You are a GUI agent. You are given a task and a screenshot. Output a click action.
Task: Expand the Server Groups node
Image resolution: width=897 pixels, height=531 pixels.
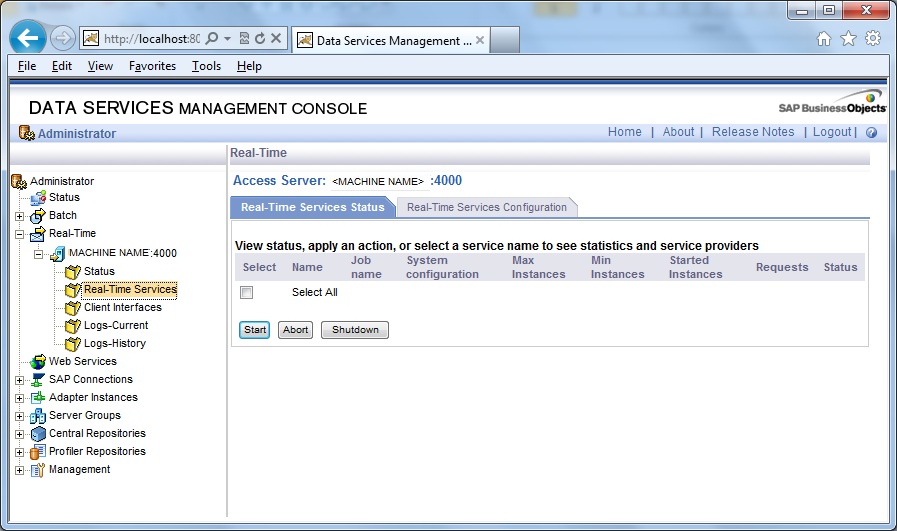click(19, 417)
